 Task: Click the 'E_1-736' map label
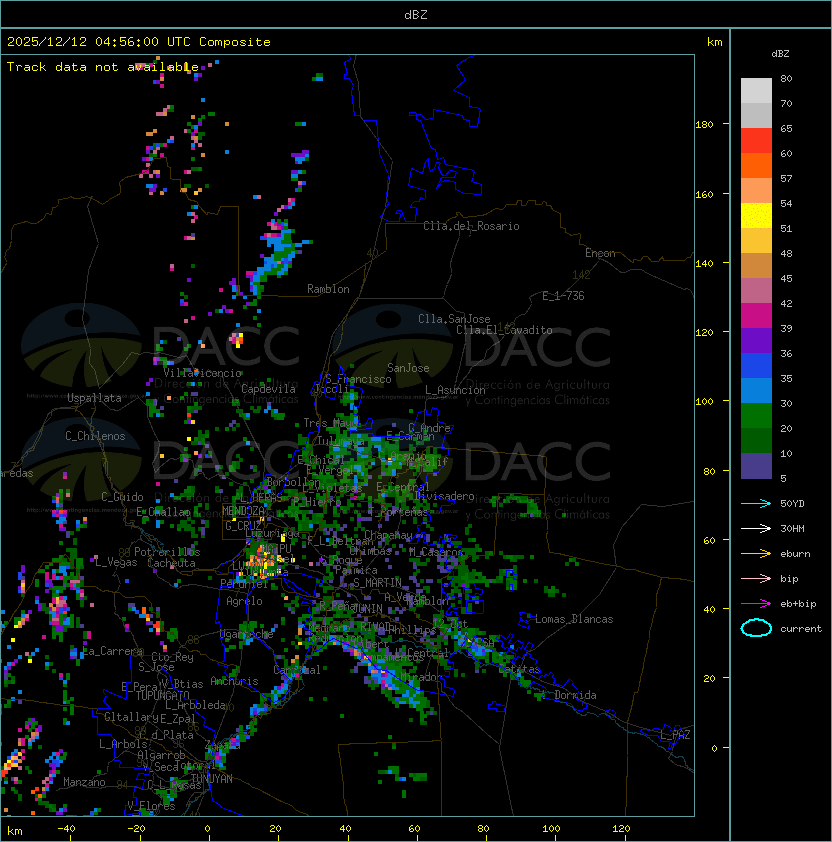click(x=563, y=296)
